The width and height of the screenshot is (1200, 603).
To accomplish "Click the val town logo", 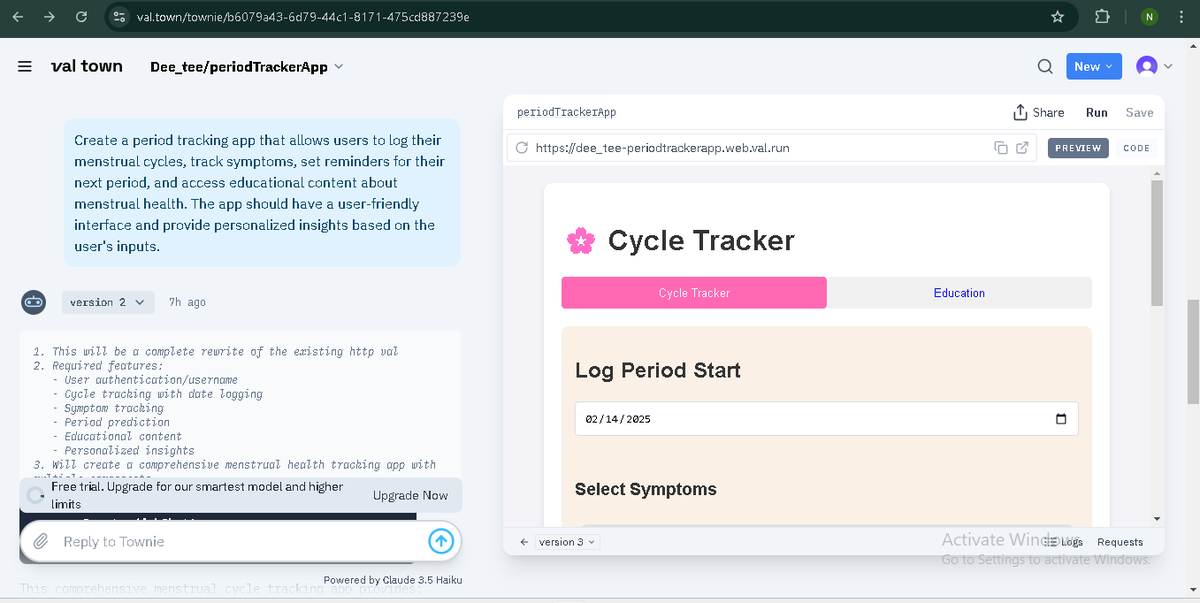I will (86, 66).
